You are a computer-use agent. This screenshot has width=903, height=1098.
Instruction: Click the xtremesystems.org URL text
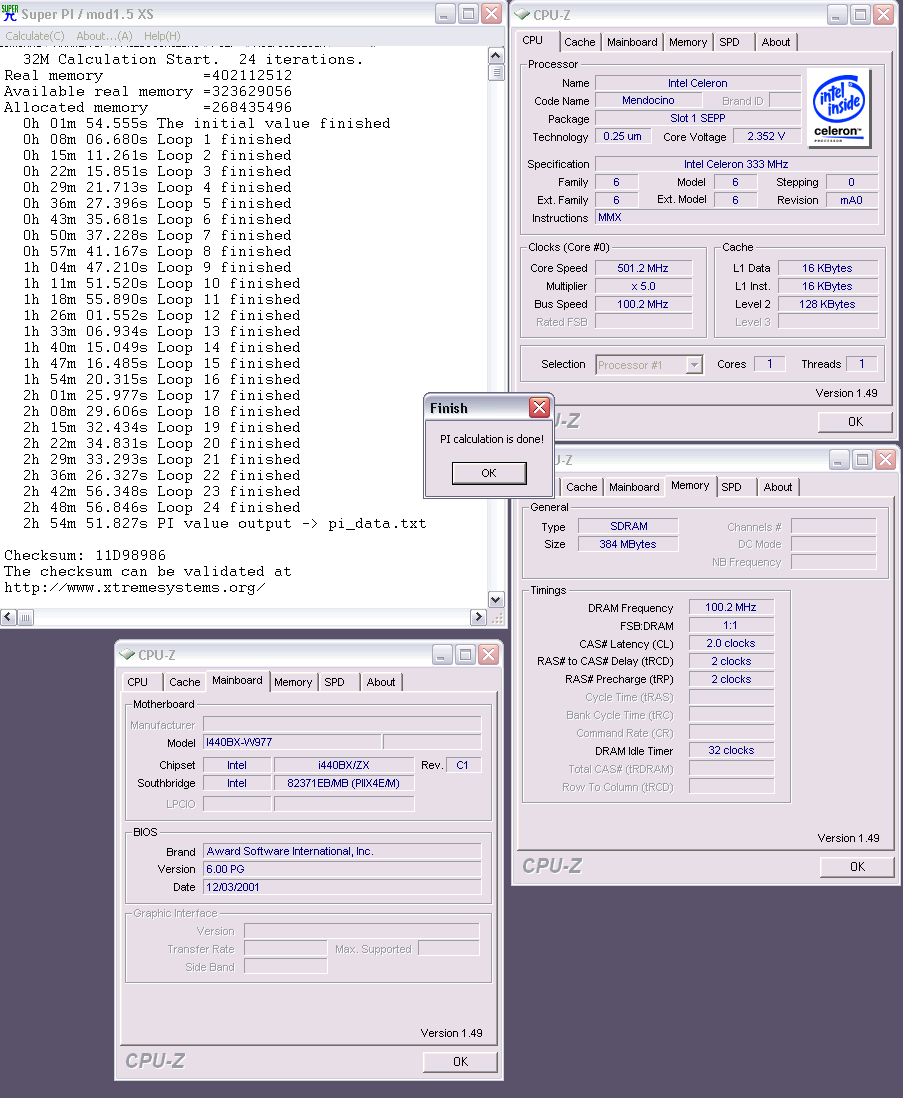click(x=134, y=588)
